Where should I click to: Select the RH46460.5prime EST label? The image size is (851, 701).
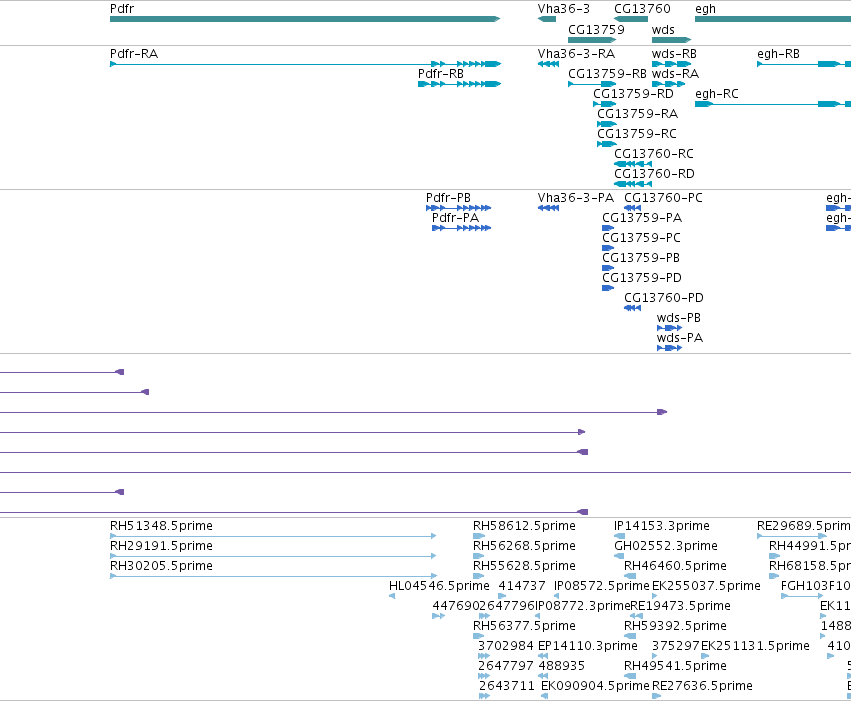pos(675,566)
